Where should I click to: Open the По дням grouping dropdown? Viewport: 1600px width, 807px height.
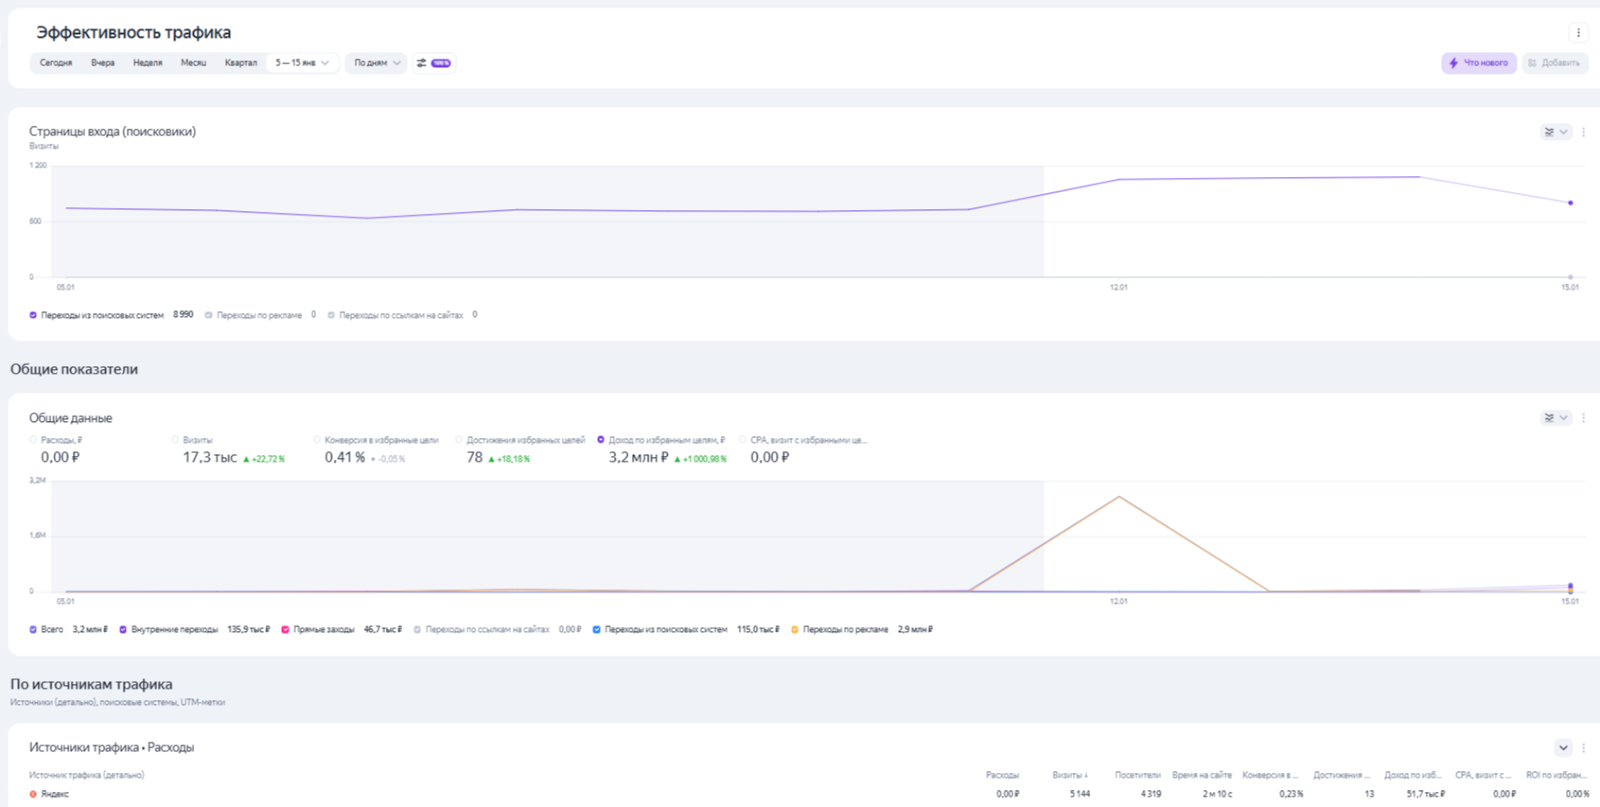click(x=377, y=63)
